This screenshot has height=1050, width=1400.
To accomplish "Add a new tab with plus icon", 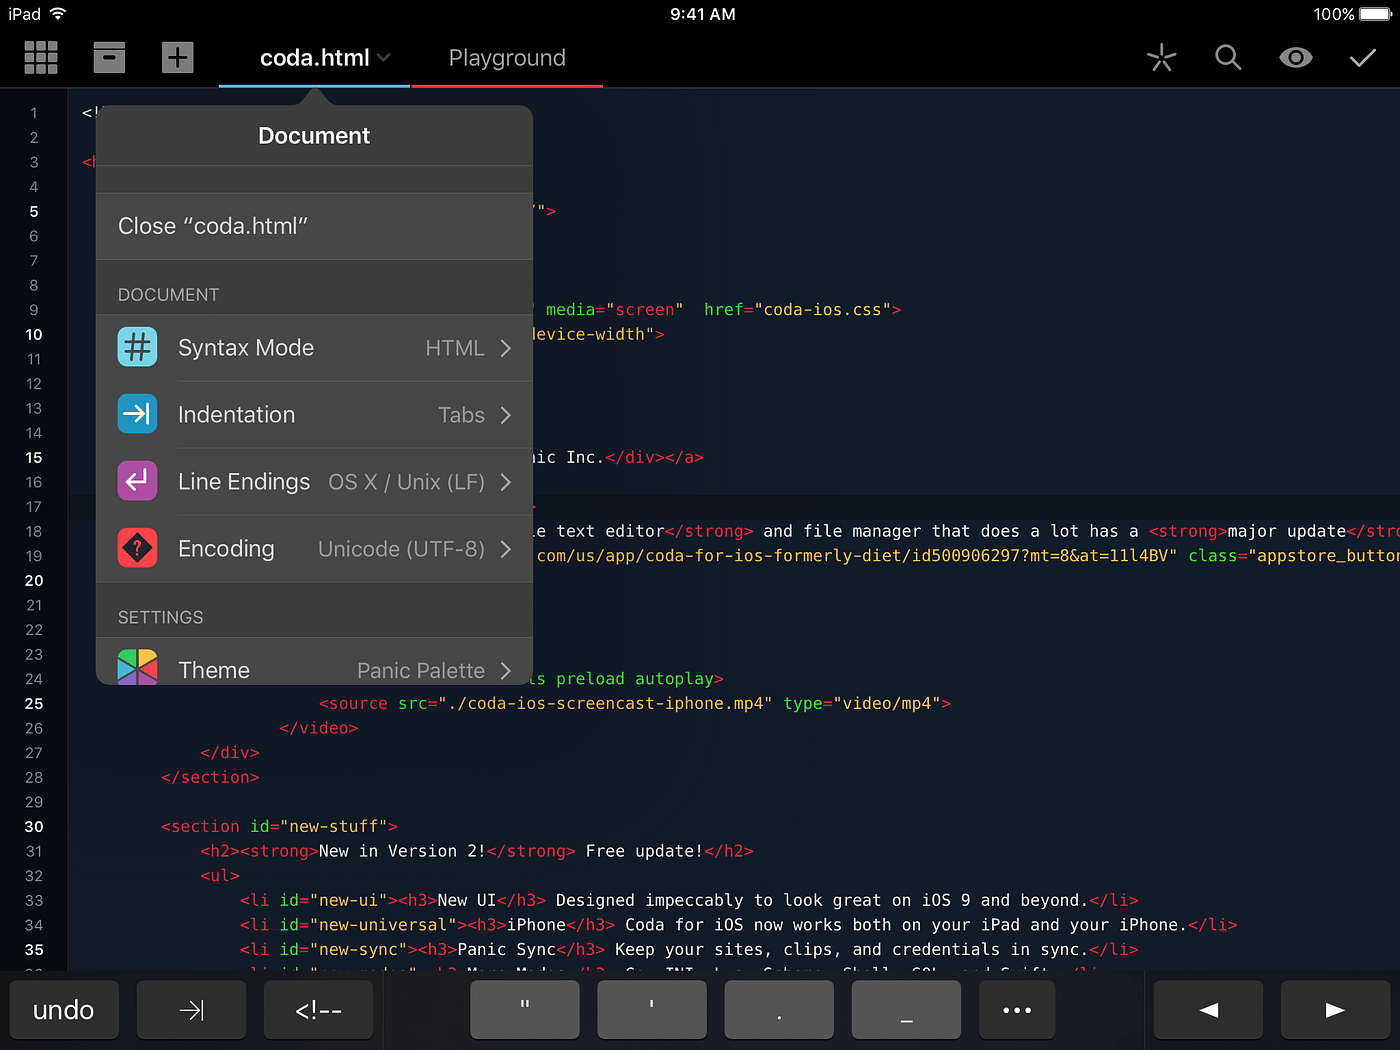I will [x=177, y=58].
